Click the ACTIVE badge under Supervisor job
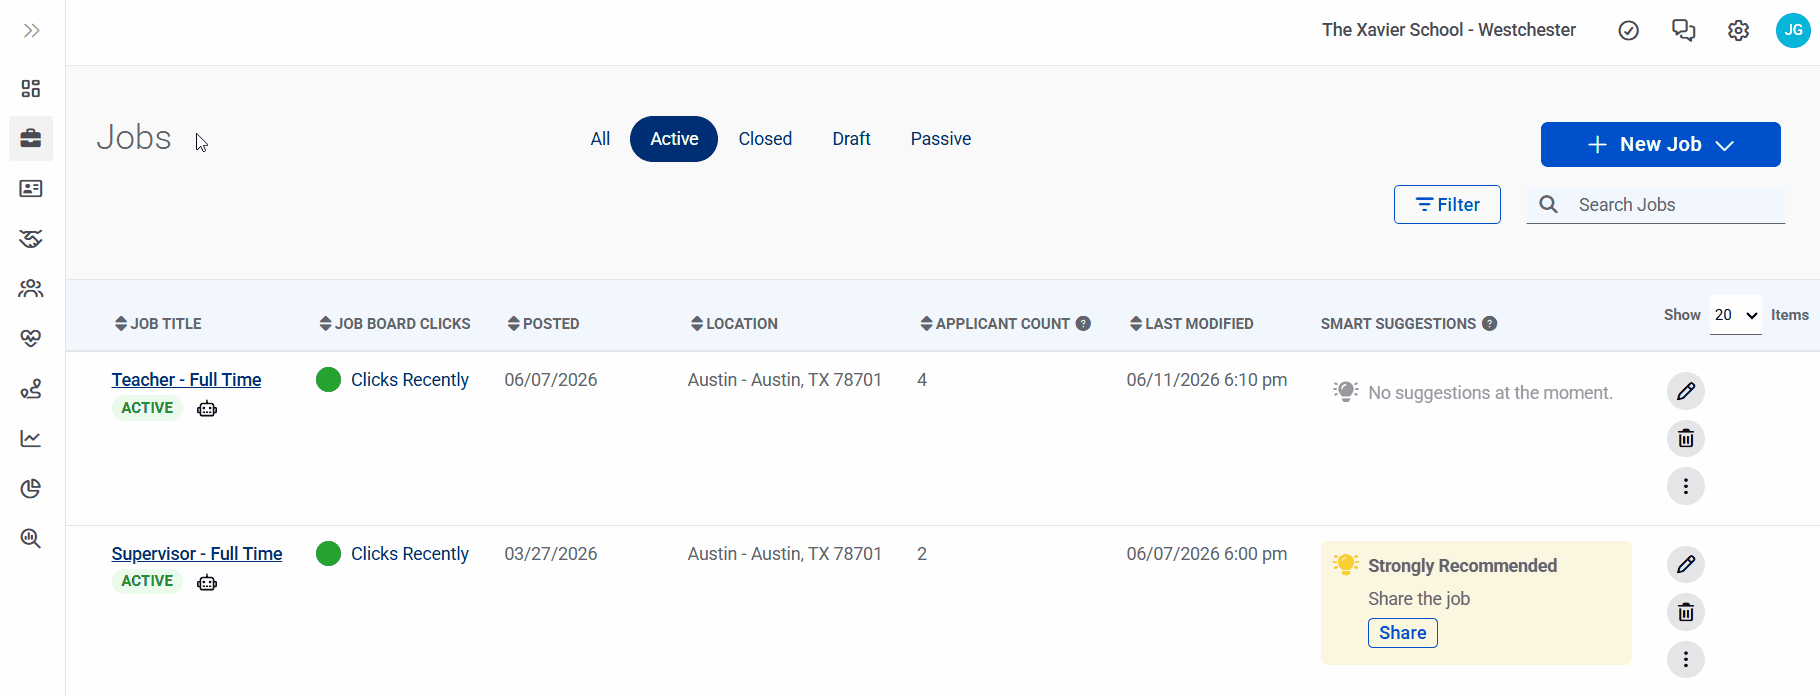The width and height of the screenshot is (1820, 696). coord(147,581)
